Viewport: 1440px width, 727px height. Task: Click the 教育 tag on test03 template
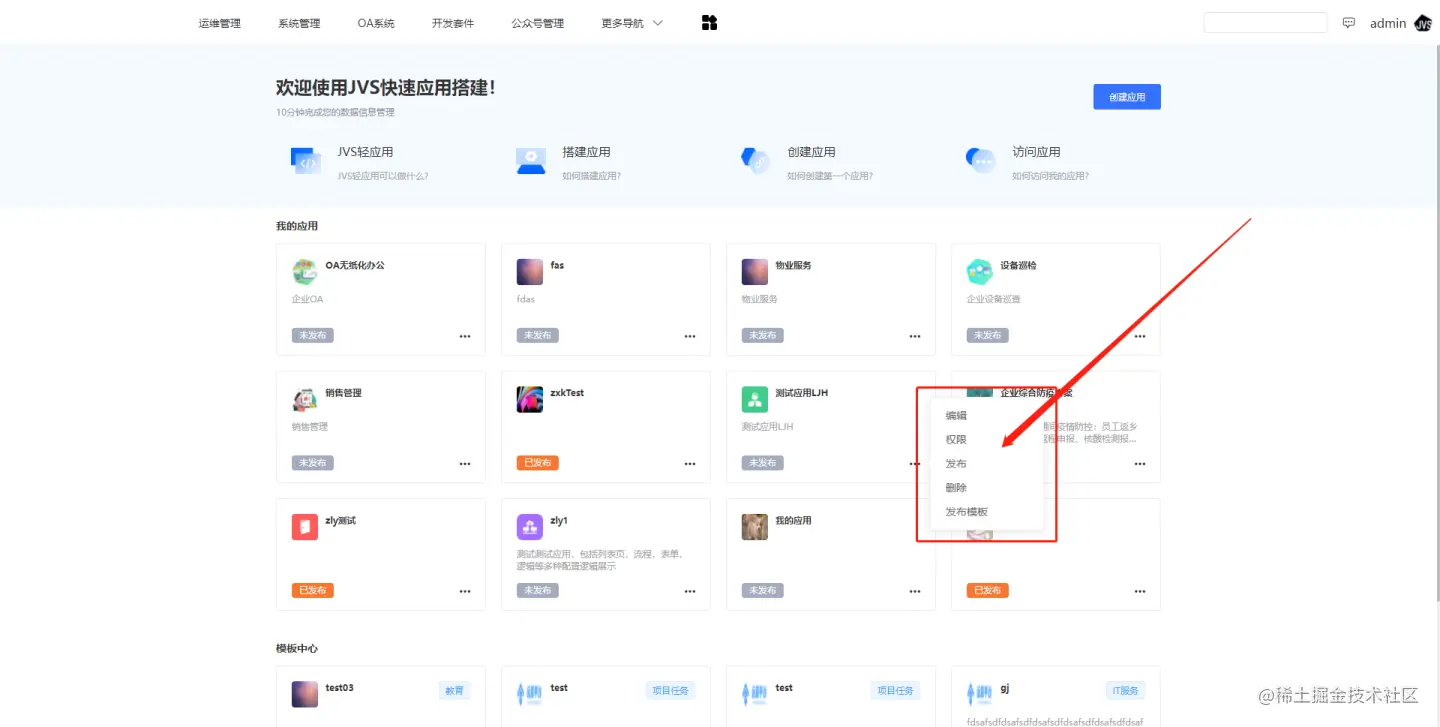pos(455,691)
